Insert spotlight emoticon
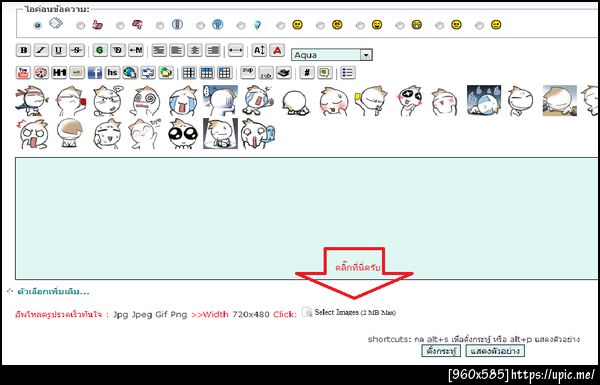The height and width of the screenshot is (385, 600). [220, 134]
